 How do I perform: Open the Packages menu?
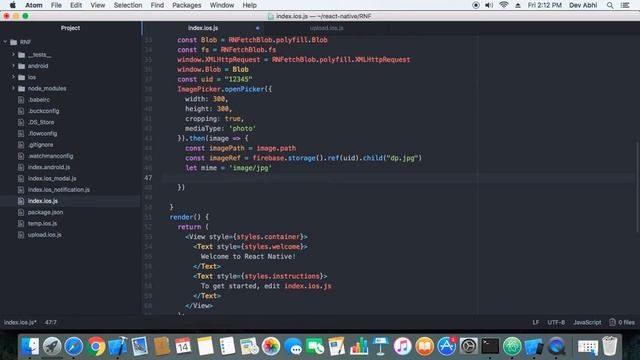(x=187, y=5)
